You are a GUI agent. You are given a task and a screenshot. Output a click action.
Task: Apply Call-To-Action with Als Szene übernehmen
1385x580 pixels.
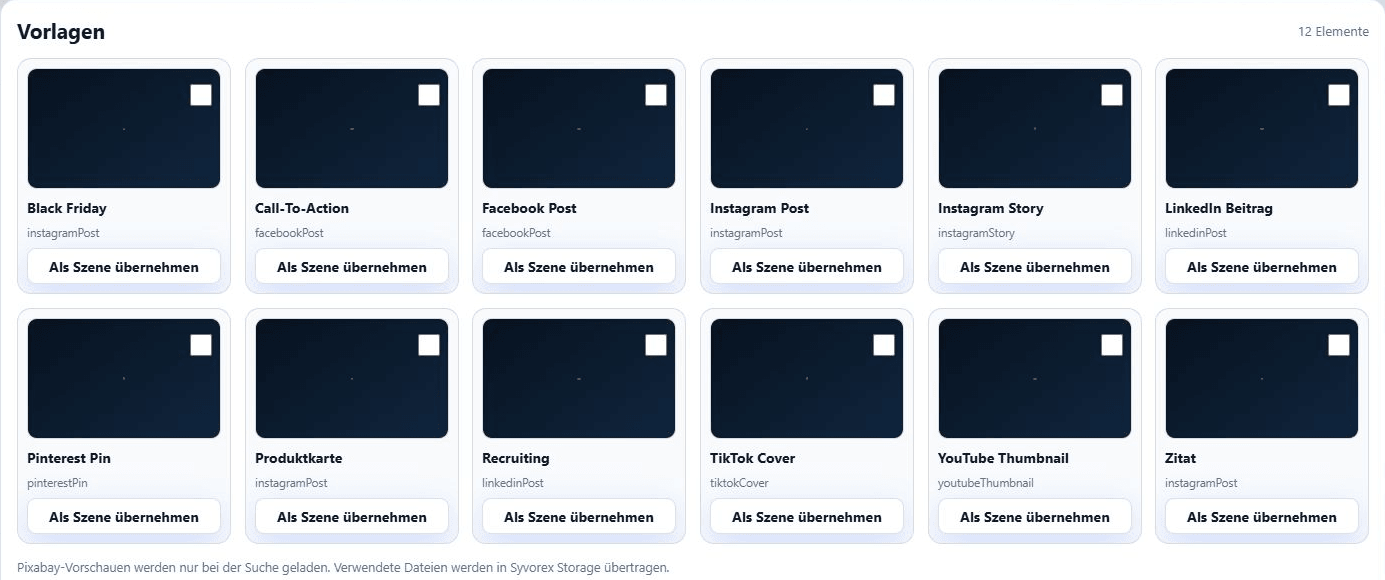point(352,267)
